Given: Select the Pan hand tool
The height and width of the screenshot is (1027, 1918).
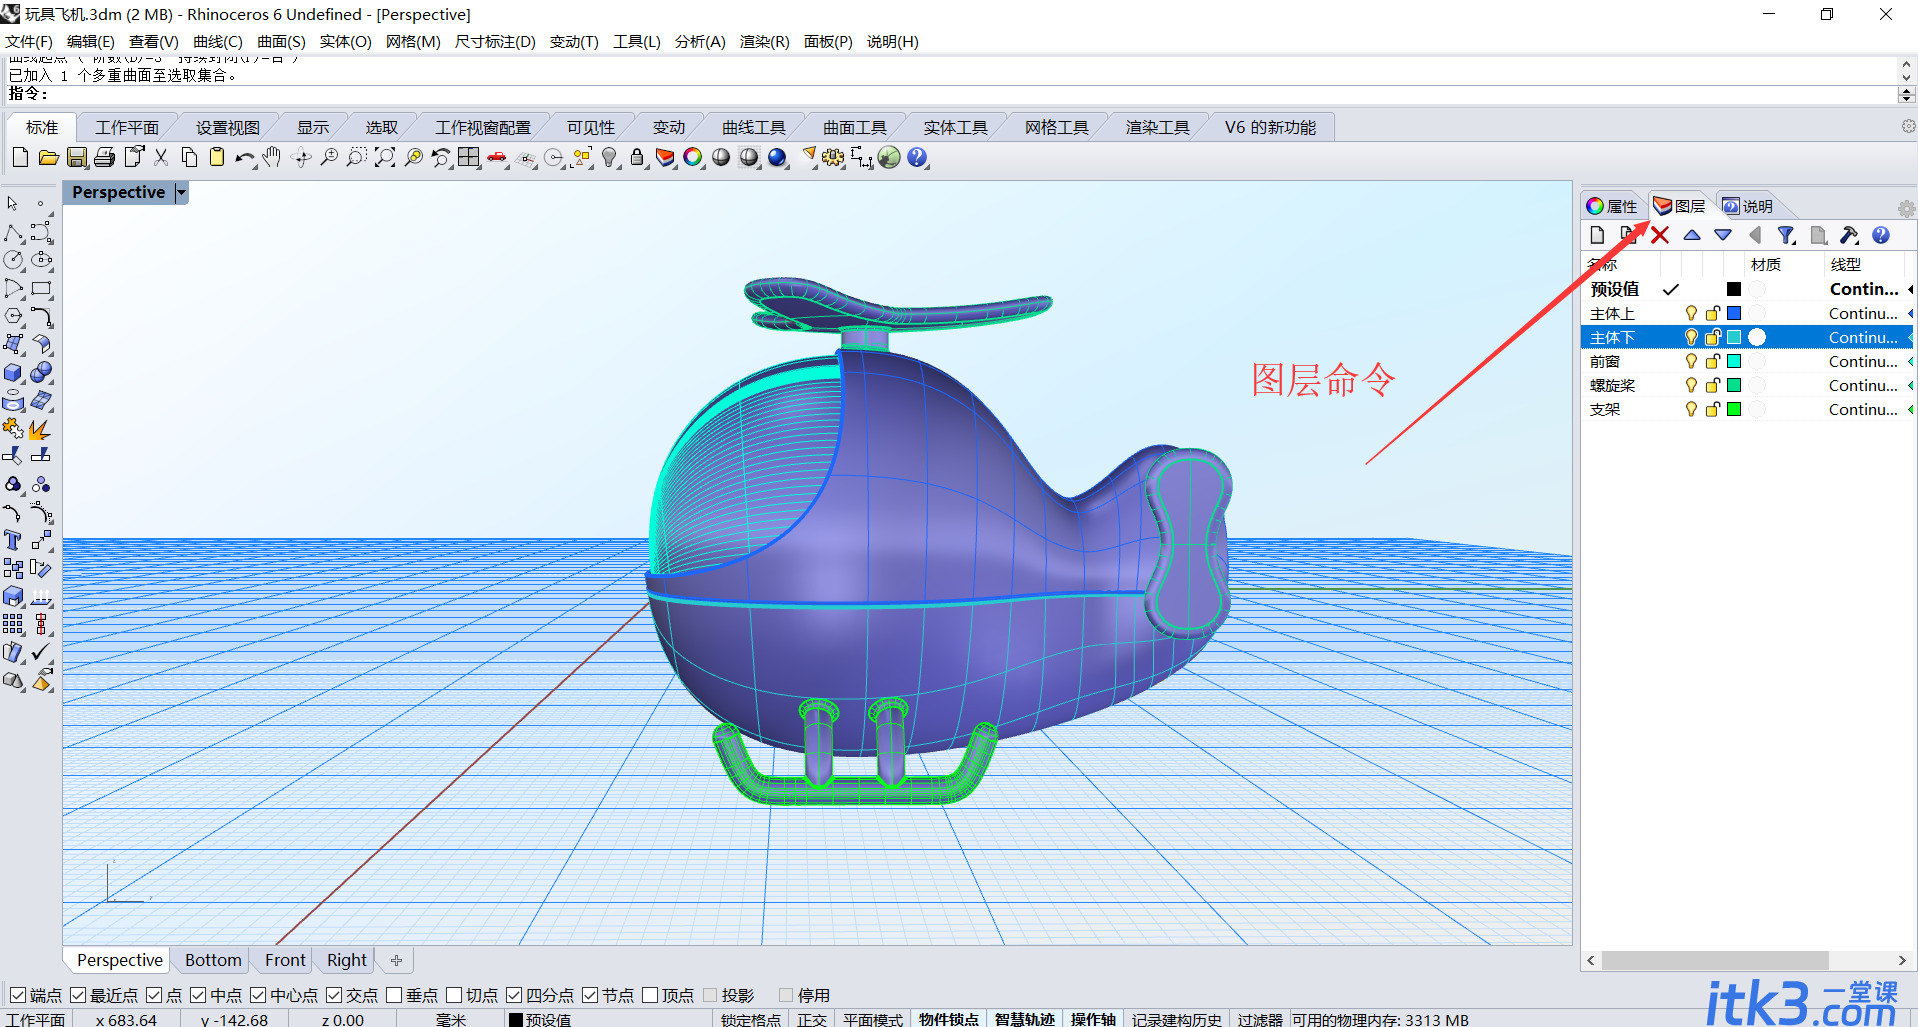Looking at the screenshot, I should [272, 157].
